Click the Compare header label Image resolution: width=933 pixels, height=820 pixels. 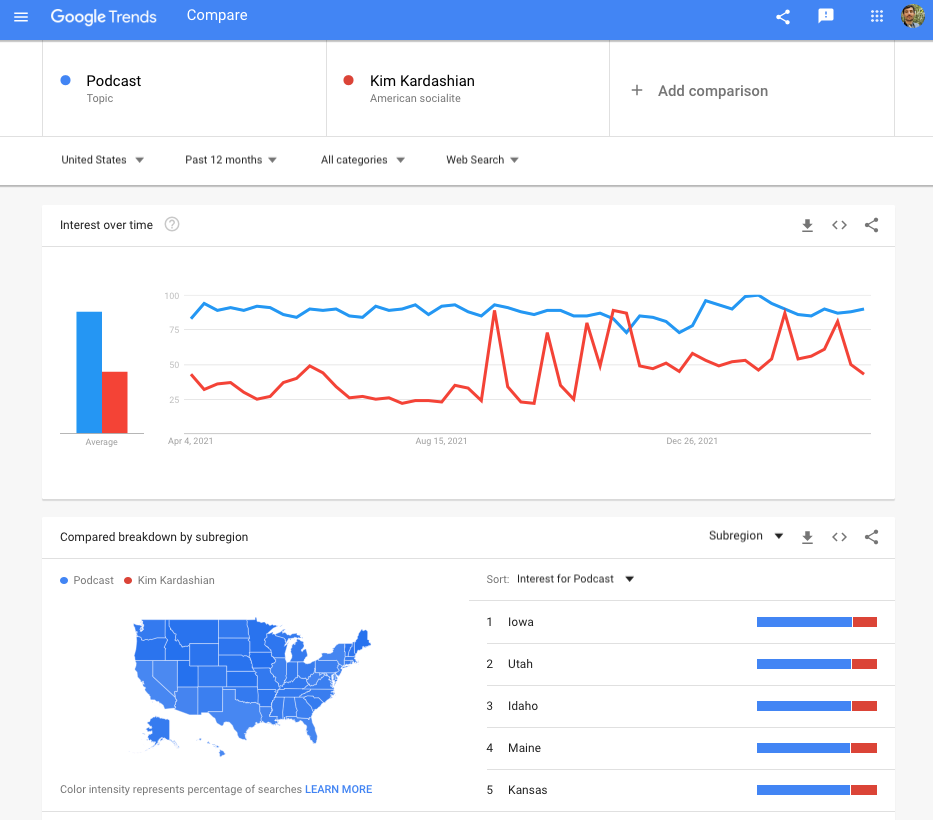coord(217,15)
